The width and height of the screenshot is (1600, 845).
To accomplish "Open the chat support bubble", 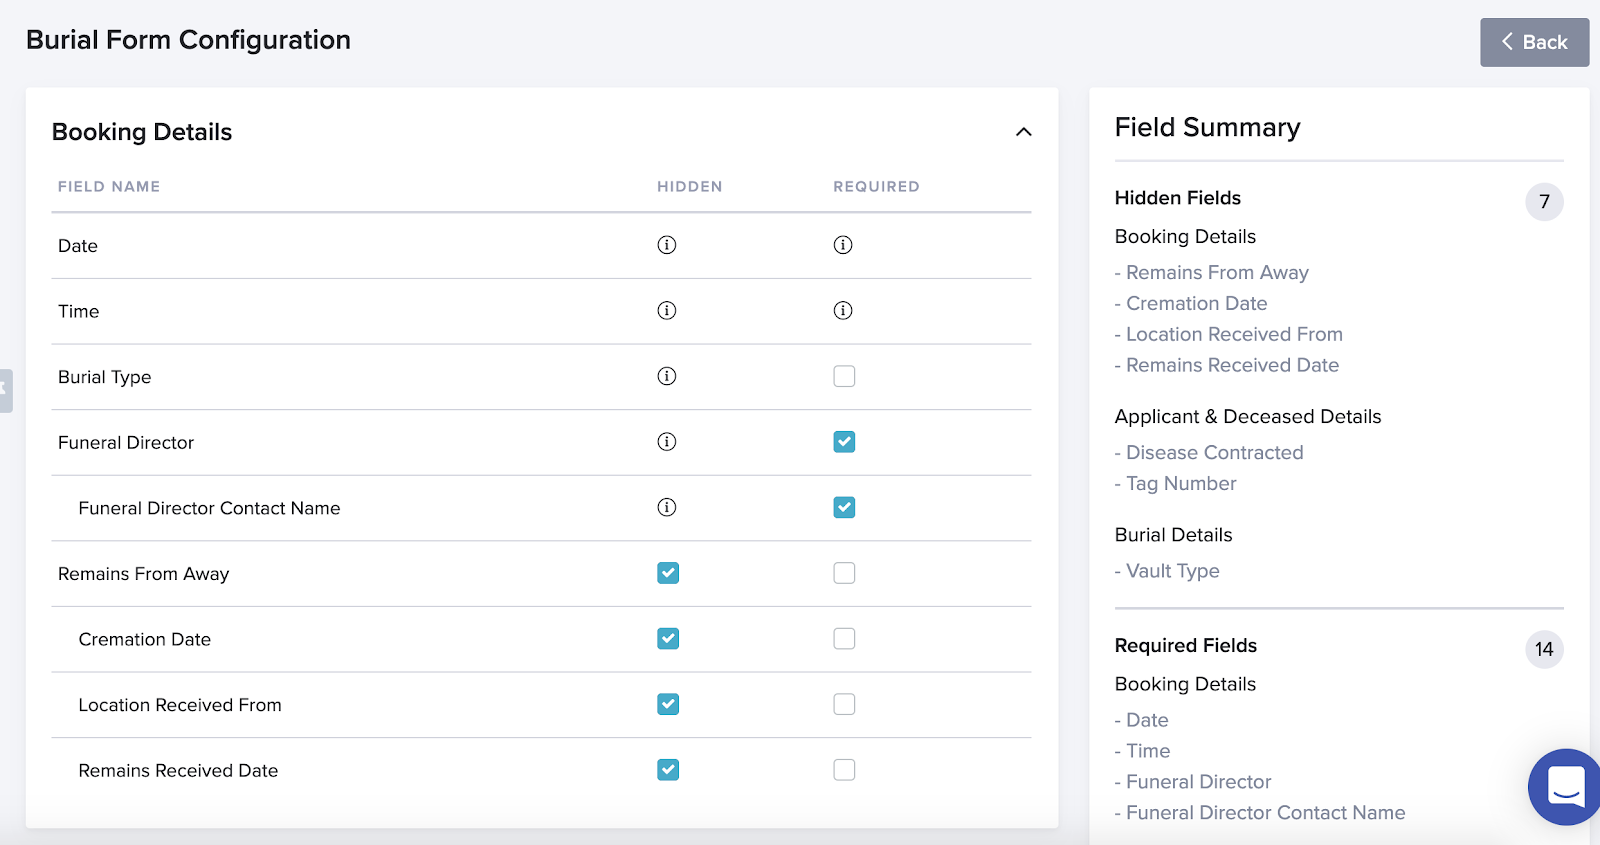I will [x=1565, y=786].
